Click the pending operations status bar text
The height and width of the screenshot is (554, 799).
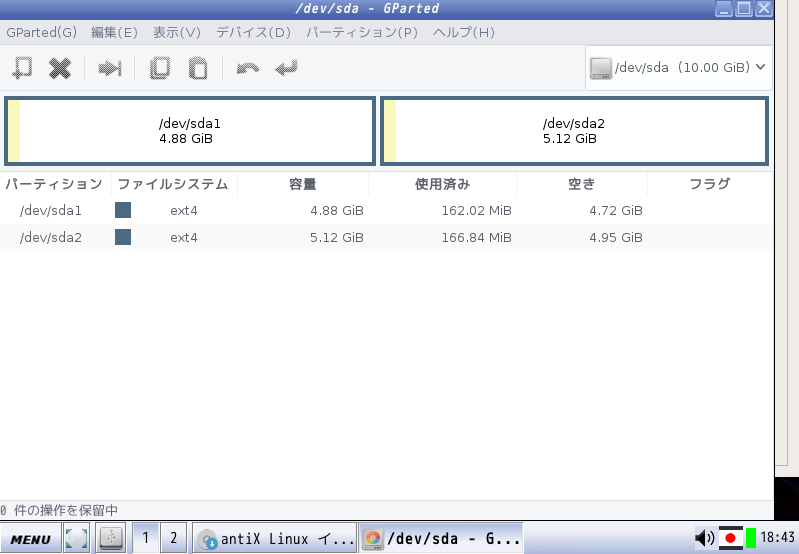point(59,510)
